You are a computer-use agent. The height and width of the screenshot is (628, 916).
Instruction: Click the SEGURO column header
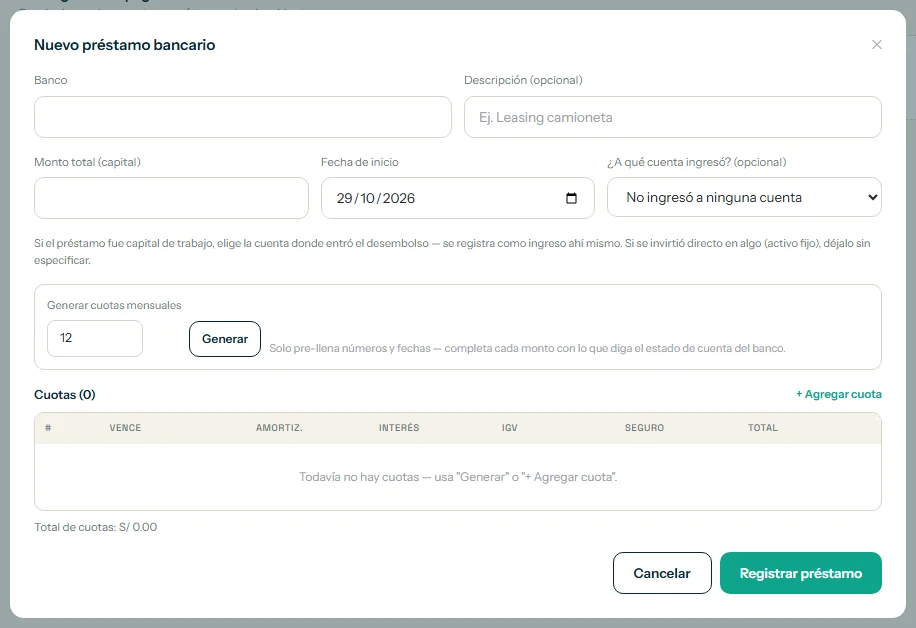(644, 428)
